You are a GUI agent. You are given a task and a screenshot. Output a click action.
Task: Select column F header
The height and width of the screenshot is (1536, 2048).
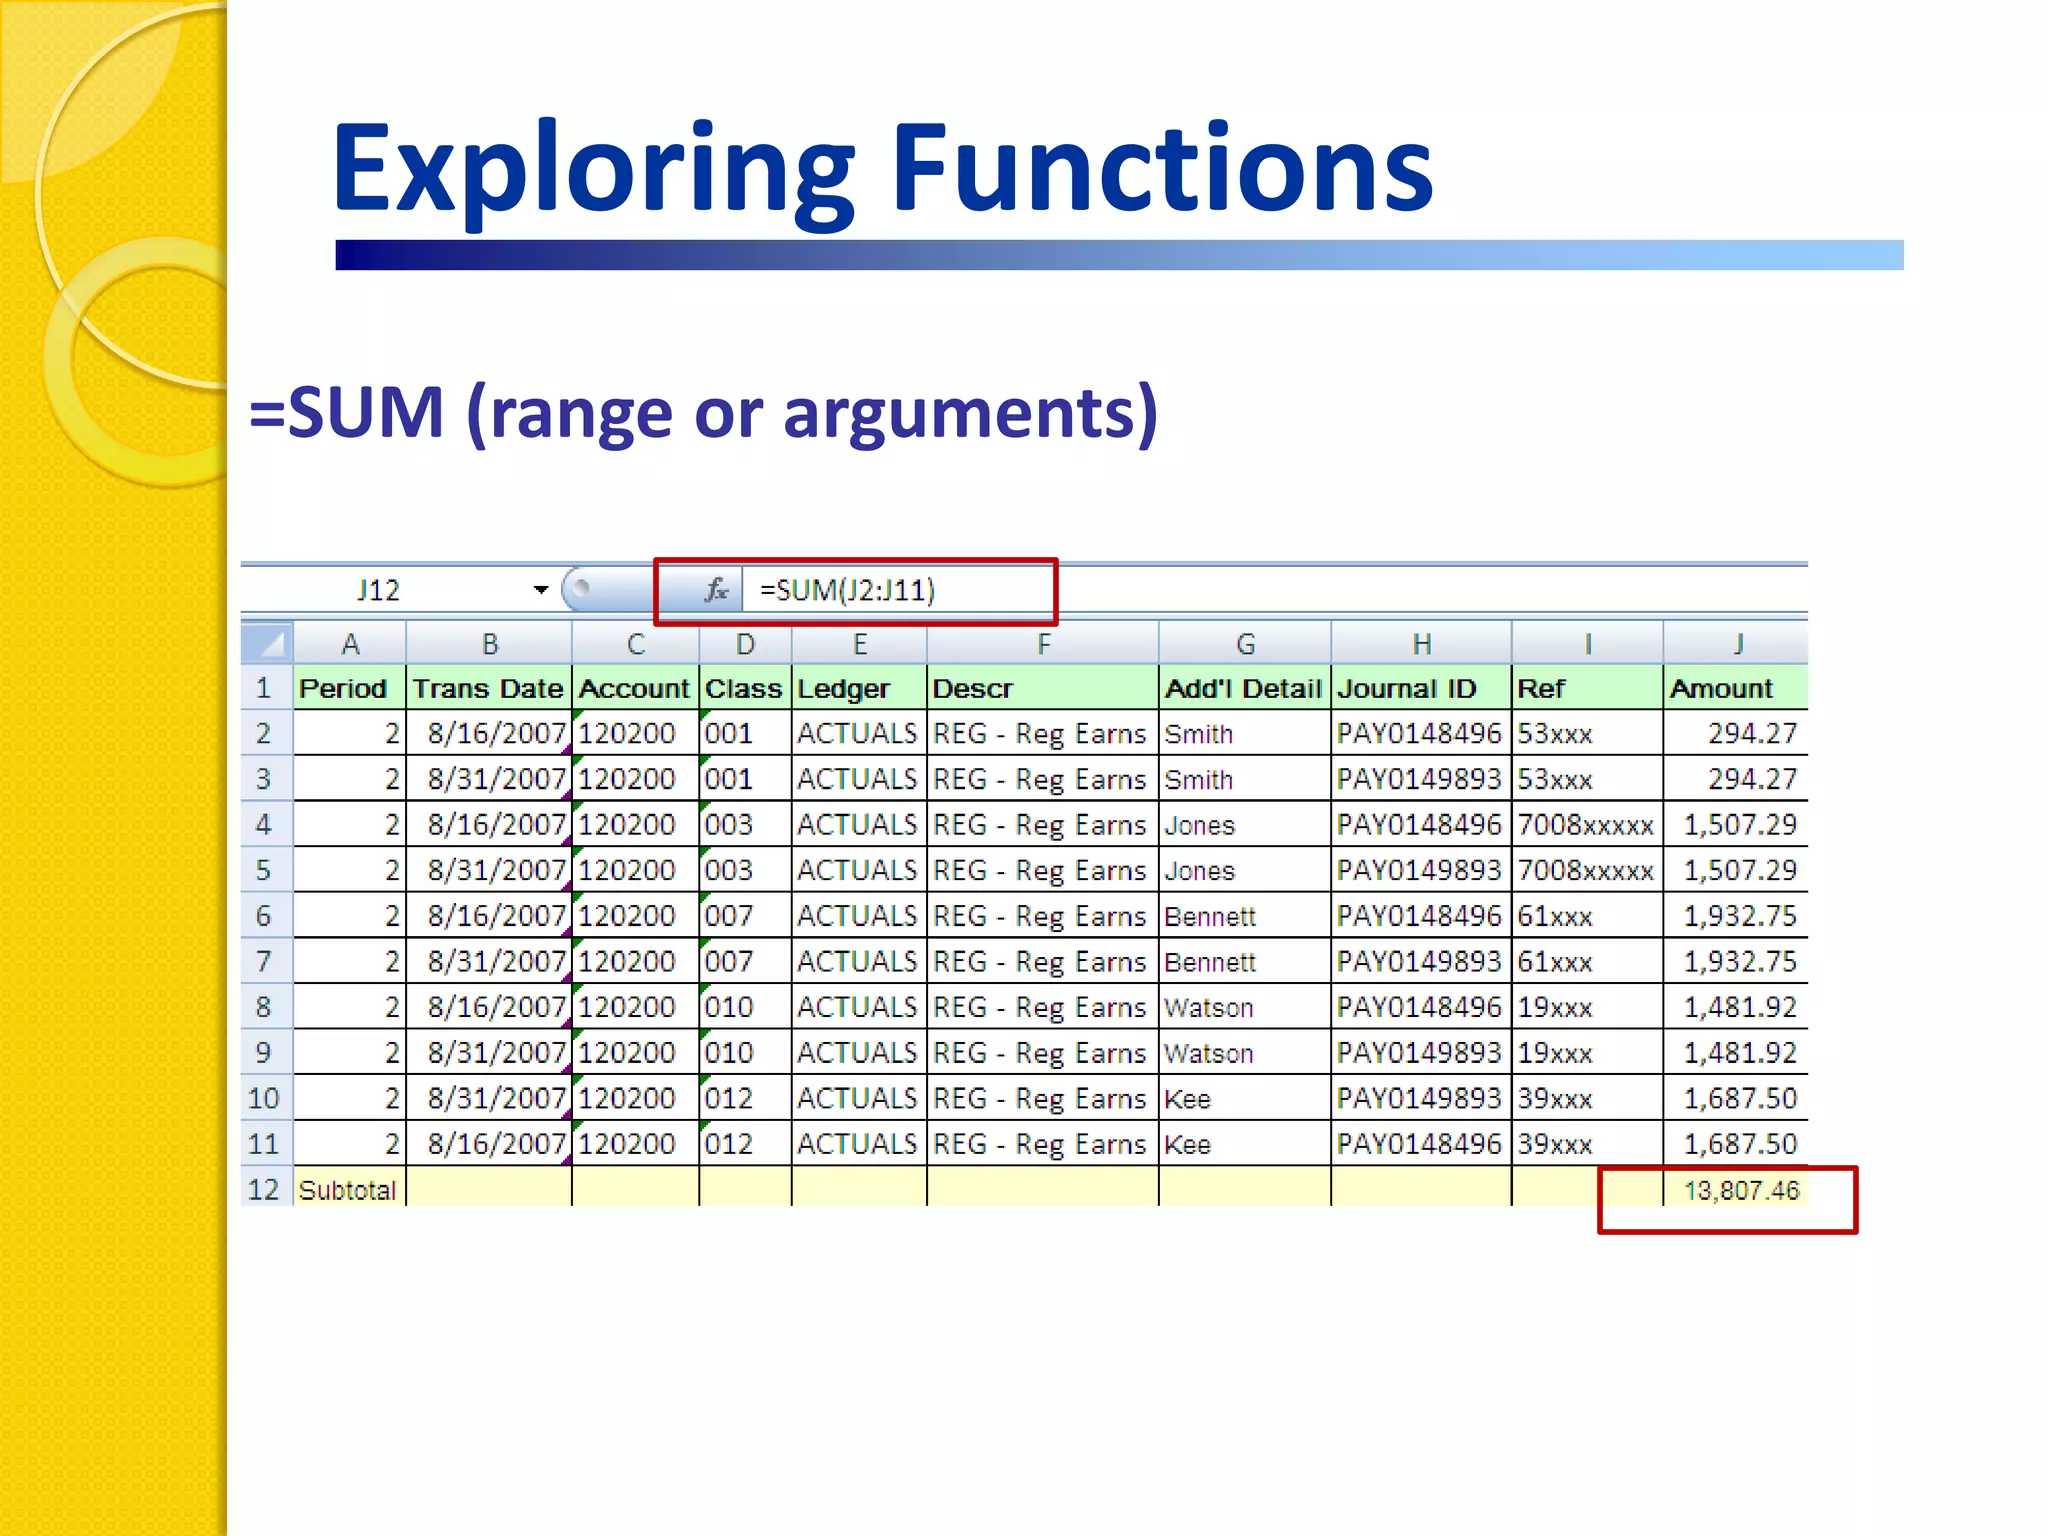coord(1043,643)
